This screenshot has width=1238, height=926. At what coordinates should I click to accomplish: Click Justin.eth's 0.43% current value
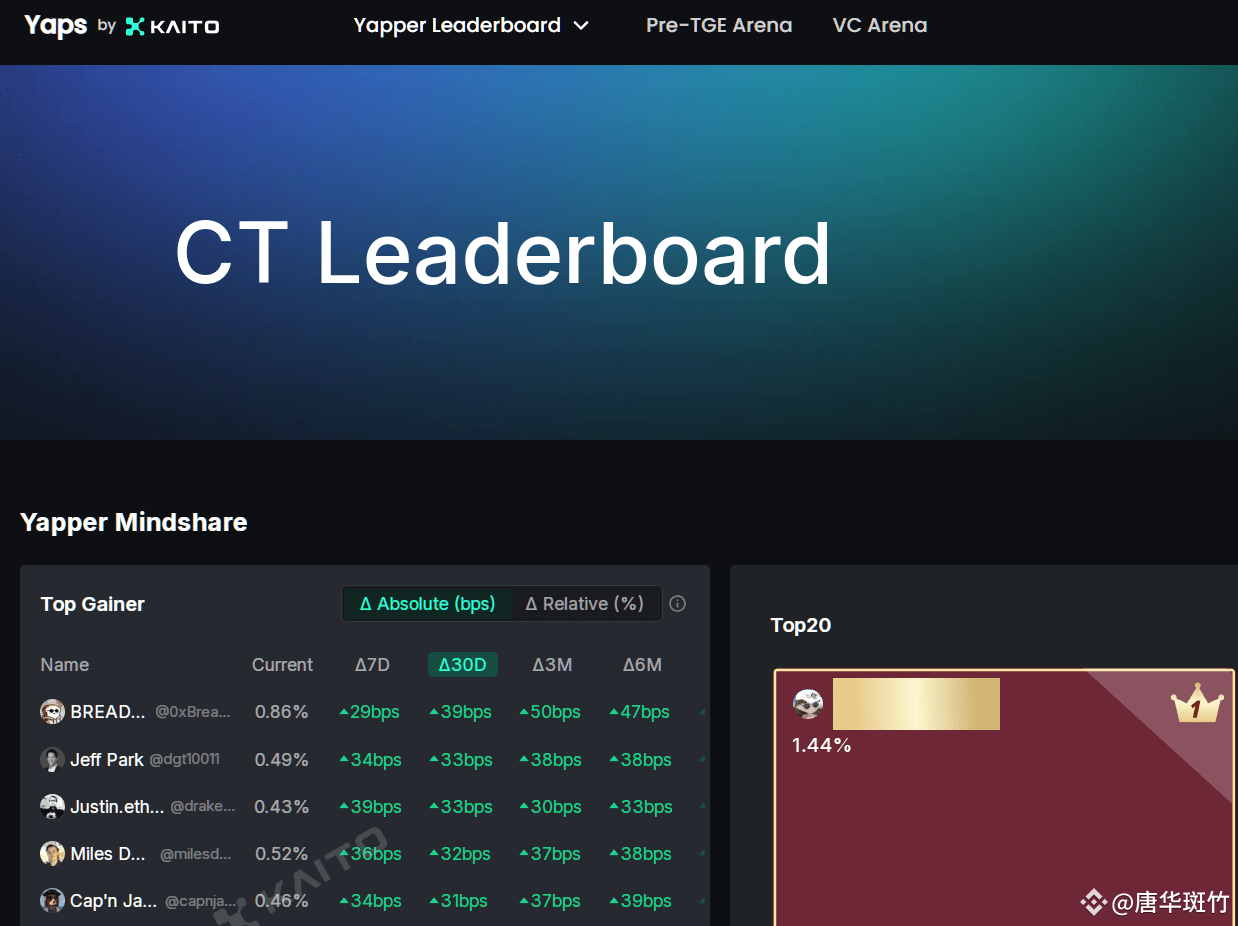point(282,806)
